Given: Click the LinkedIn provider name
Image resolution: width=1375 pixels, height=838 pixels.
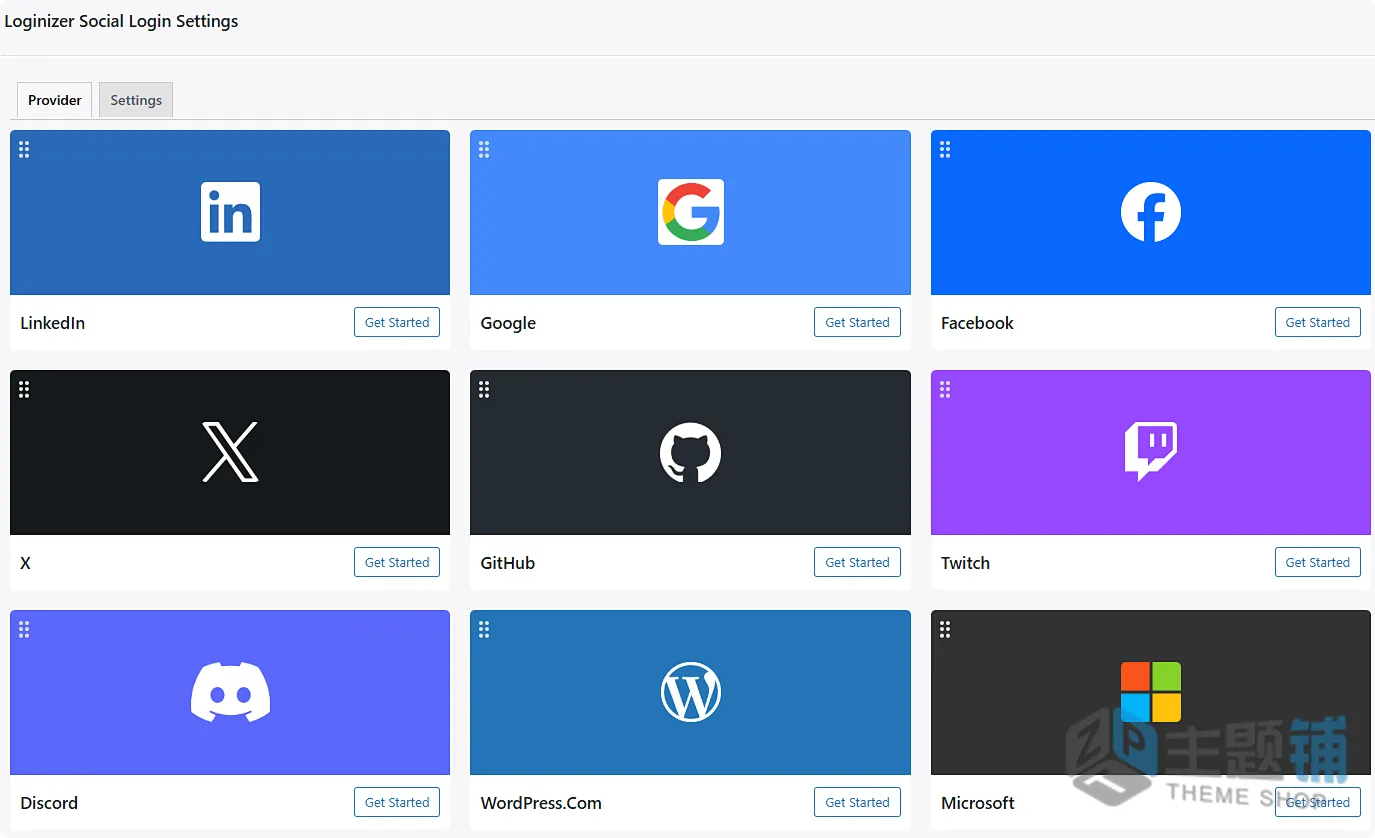Looking at the screenshot, I should pos(52,323).
